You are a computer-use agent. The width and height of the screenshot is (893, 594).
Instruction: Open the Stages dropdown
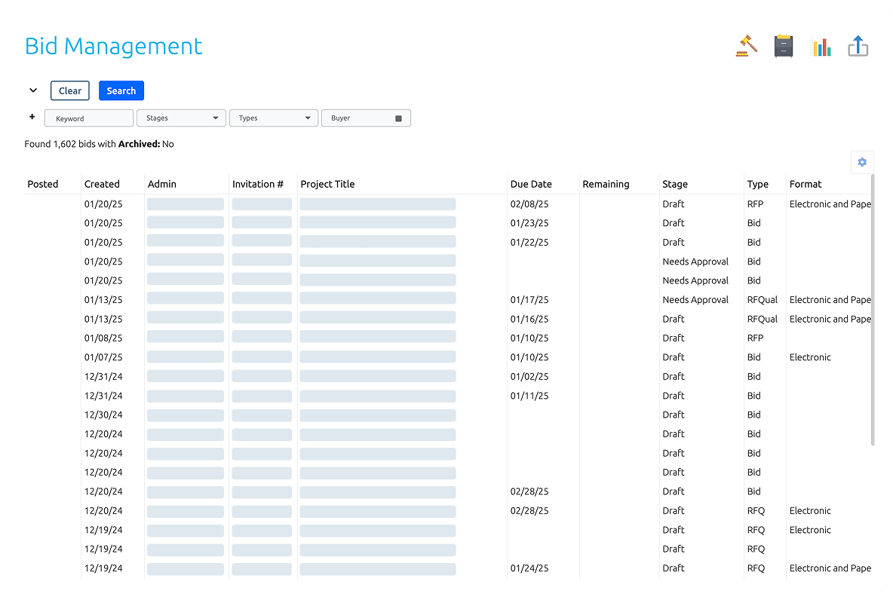click(x=181, y=118)
